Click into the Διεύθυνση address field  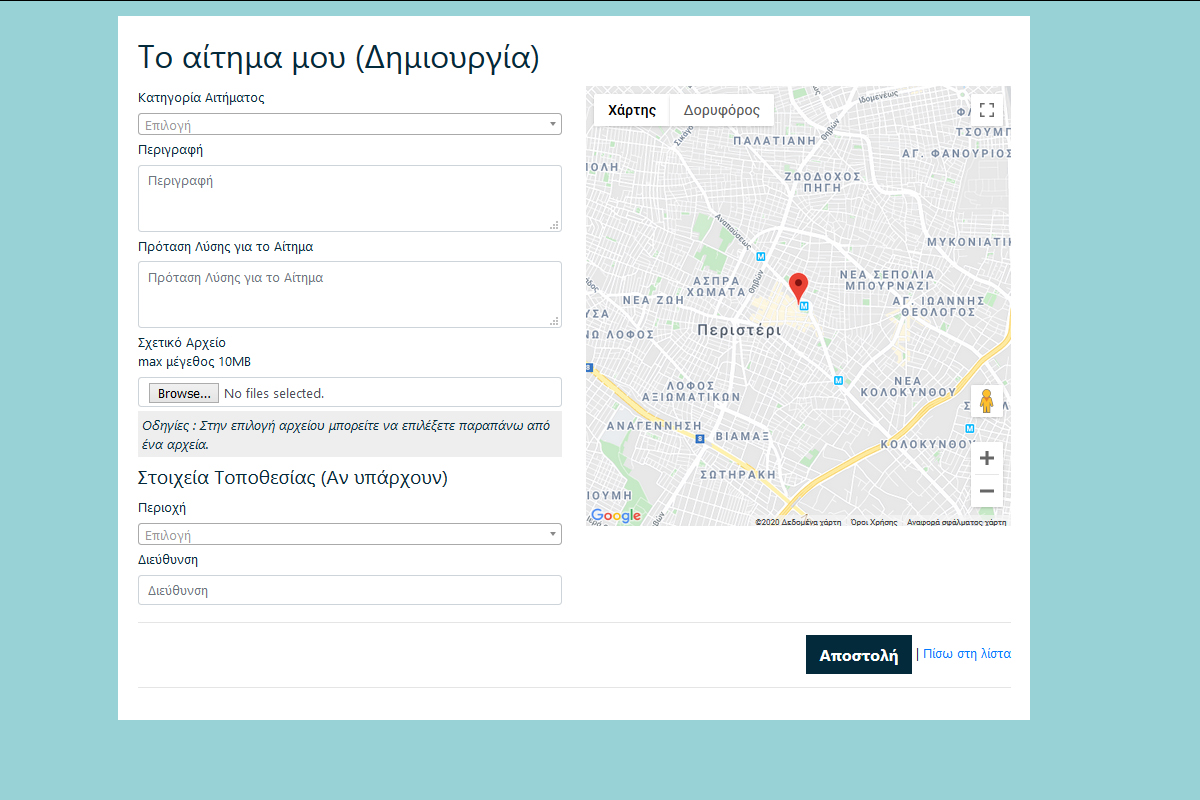349,590
